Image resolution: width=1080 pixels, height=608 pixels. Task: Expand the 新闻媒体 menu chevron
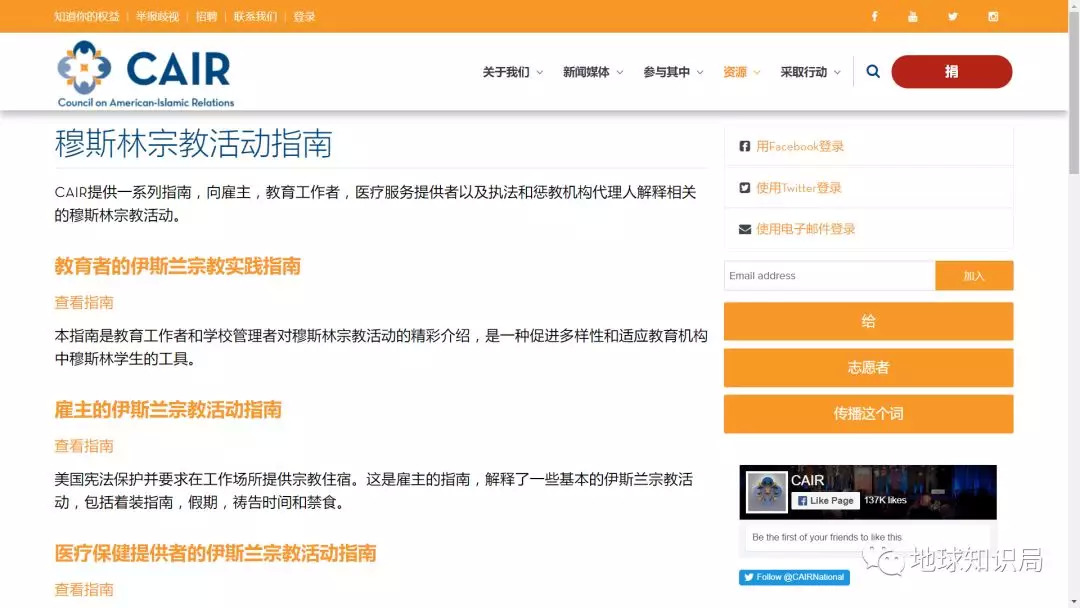coord(620,72)
